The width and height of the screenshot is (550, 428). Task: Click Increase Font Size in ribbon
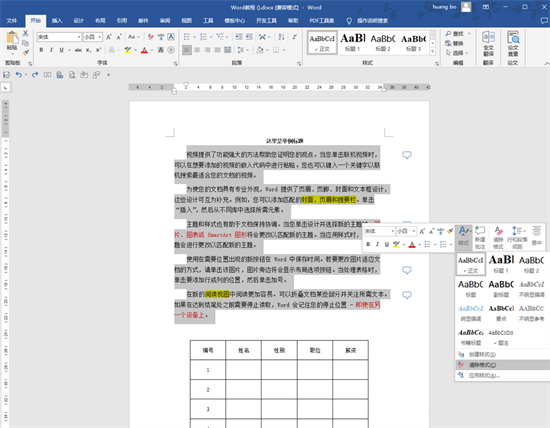point(109,37)
